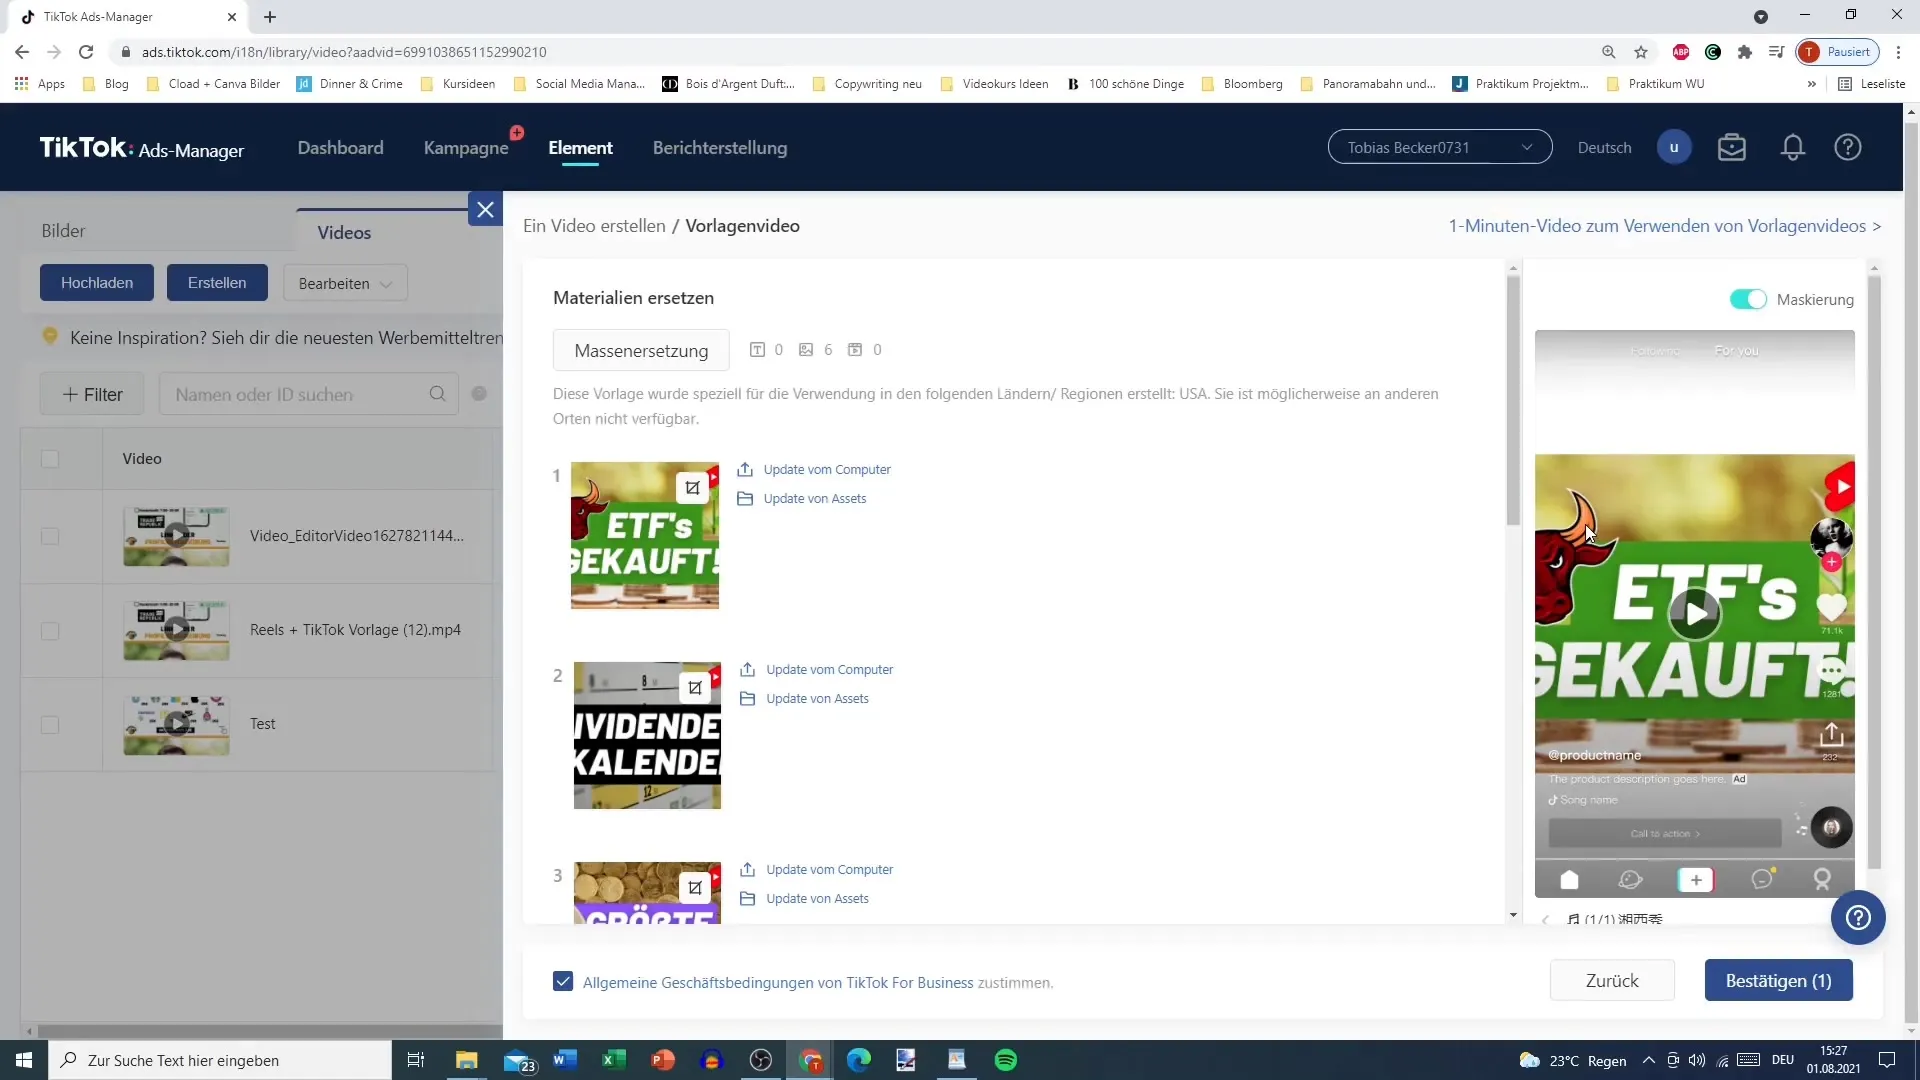This screenshot has width=1920, height=1080.
Task: Click the materials list vertical scrollbar
Action: point(1513,400)
